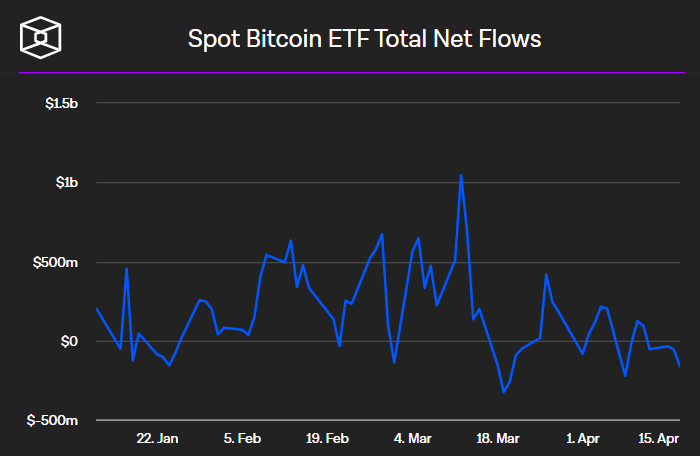Click the $1.5b y-axis label
Image resolution: width=700 pixels, height=456 pixels.
point(61,103)
